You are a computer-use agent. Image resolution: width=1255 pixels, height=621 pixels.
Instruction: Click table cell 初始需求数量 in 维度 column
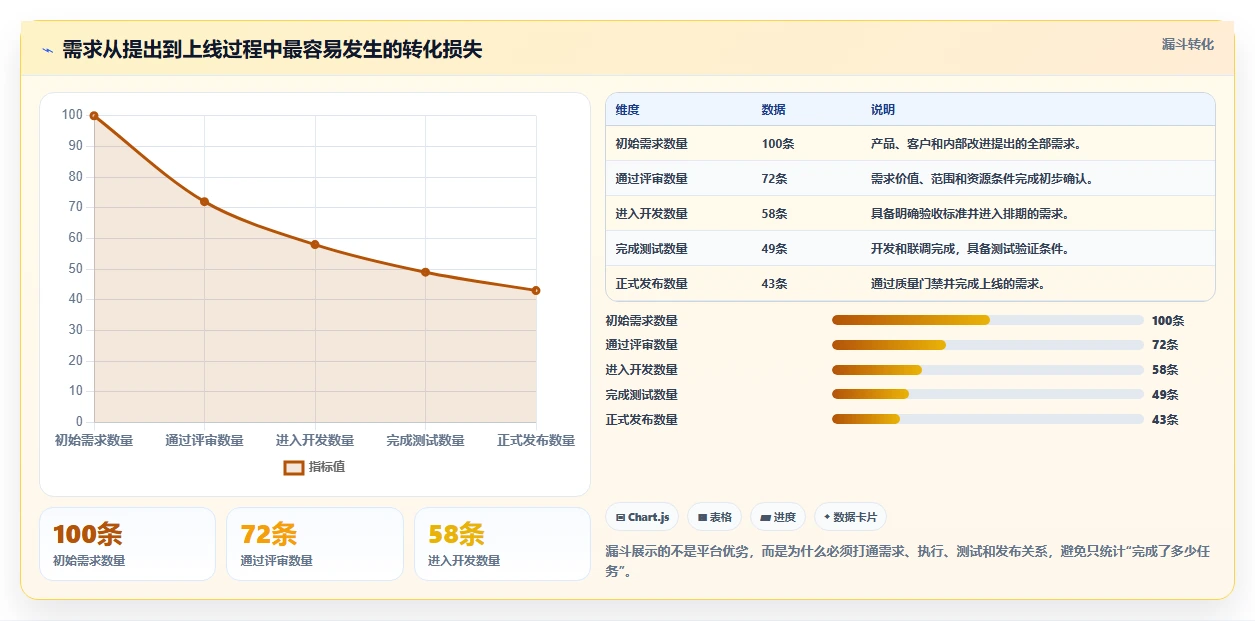point(651,144)
